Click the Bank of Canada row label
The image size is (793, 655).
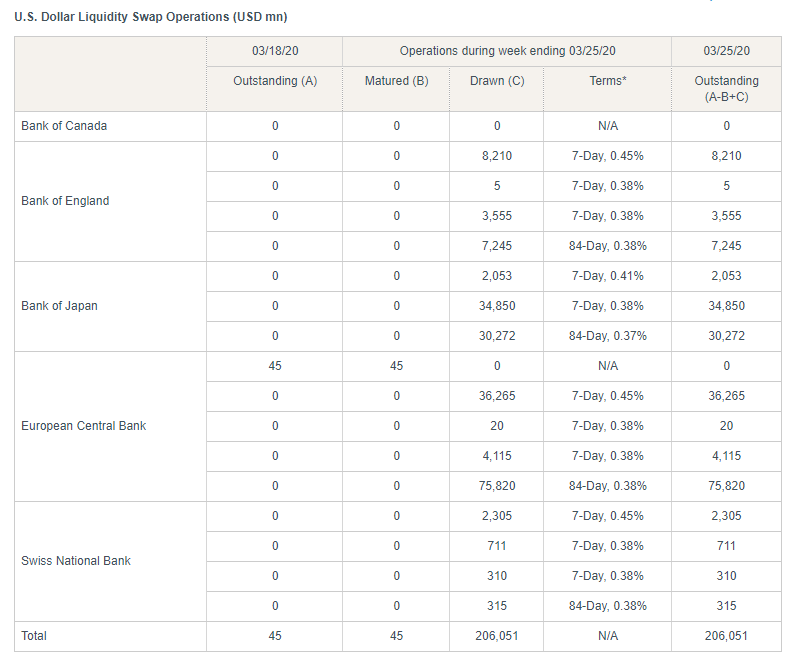(x=64, y=126)
